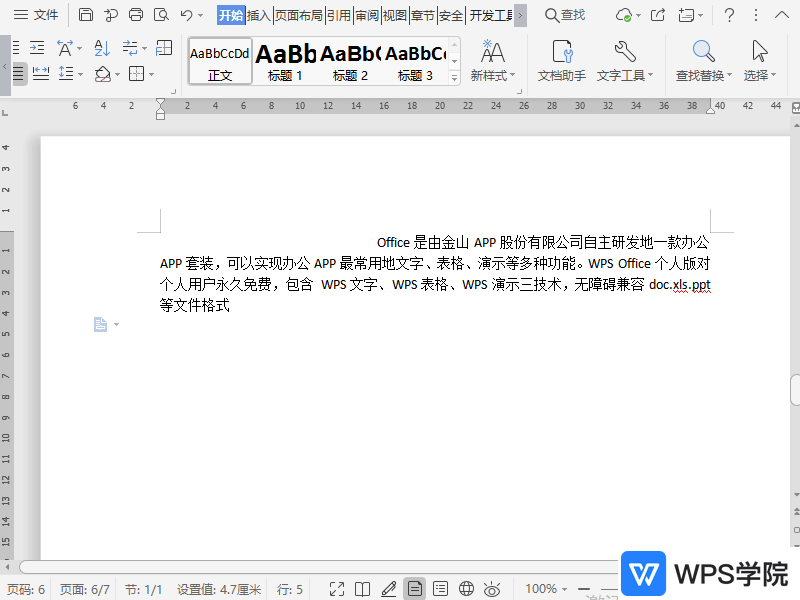
Task: Click the Help question mark icon
Action: pos(730,15)
